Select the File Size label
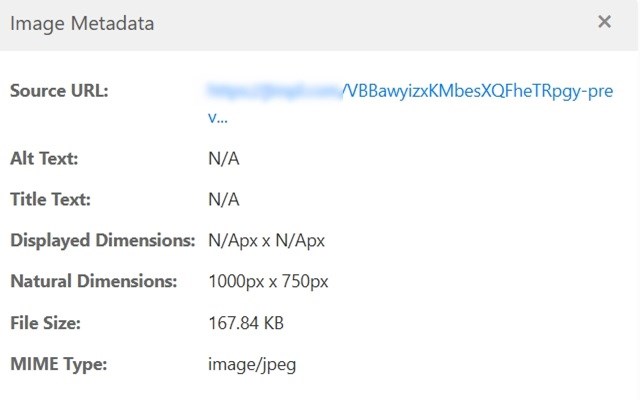640x400 pixels. pos(45,323)
